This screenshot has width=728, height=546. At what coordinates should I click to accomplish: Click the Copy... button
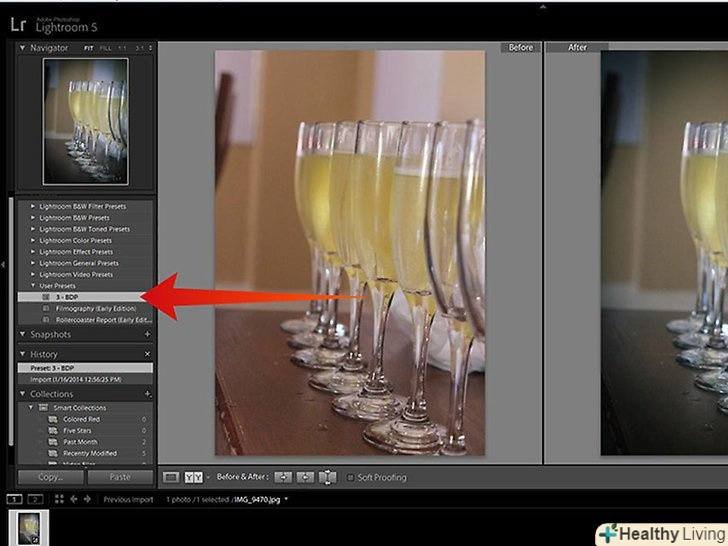coord(49,478)
